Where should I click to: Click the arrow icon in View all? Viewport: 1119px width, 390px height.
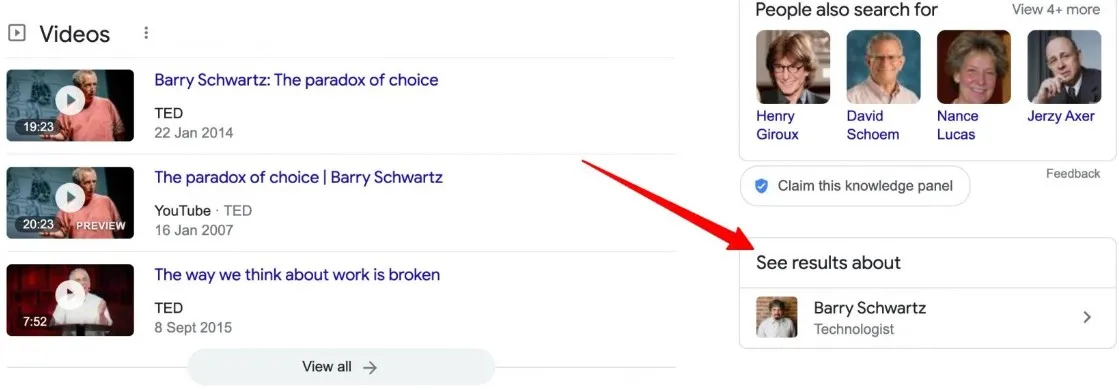click(x=370, y=367)
